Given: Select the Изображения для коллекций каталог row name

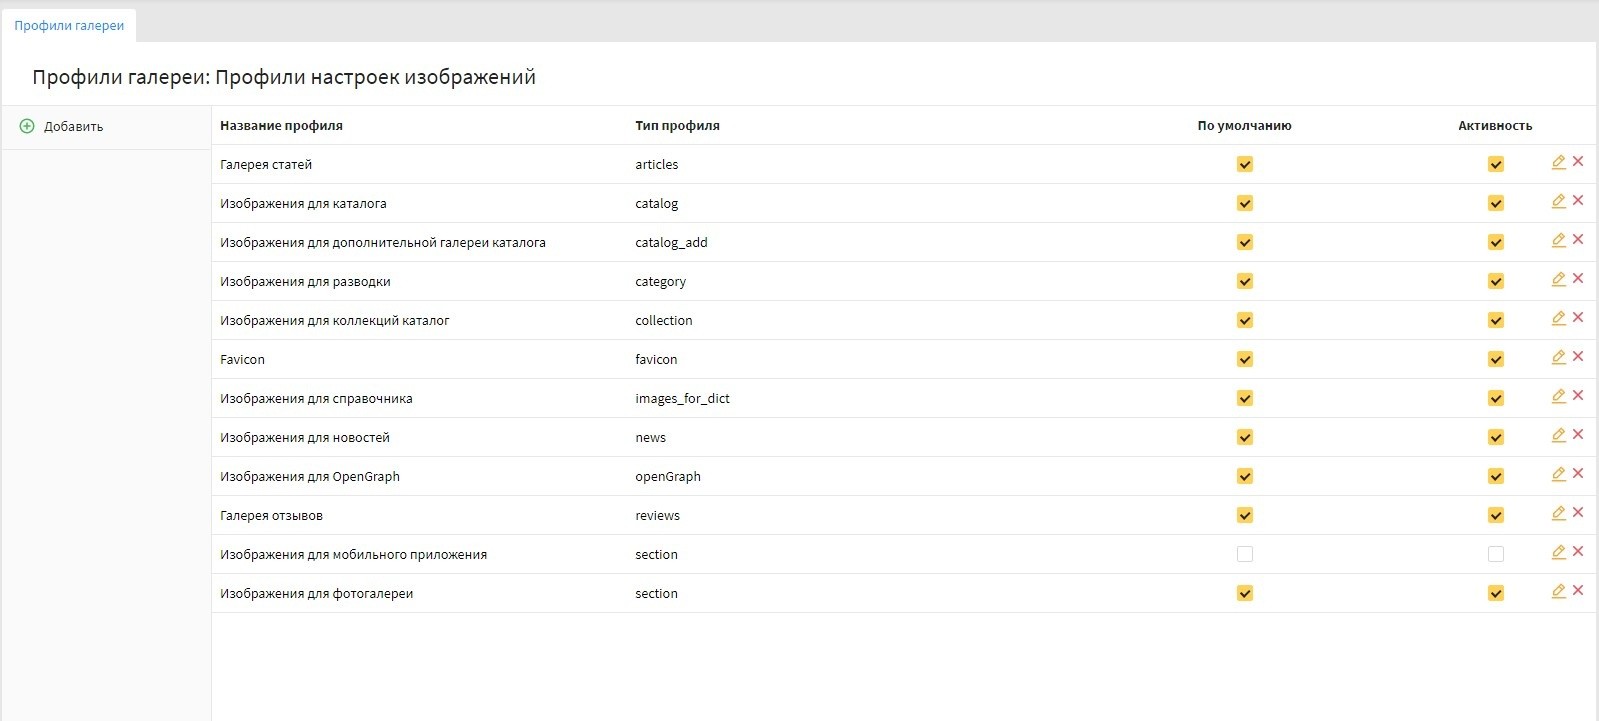Looking at the screenshot, I should (x=334, y=321).
